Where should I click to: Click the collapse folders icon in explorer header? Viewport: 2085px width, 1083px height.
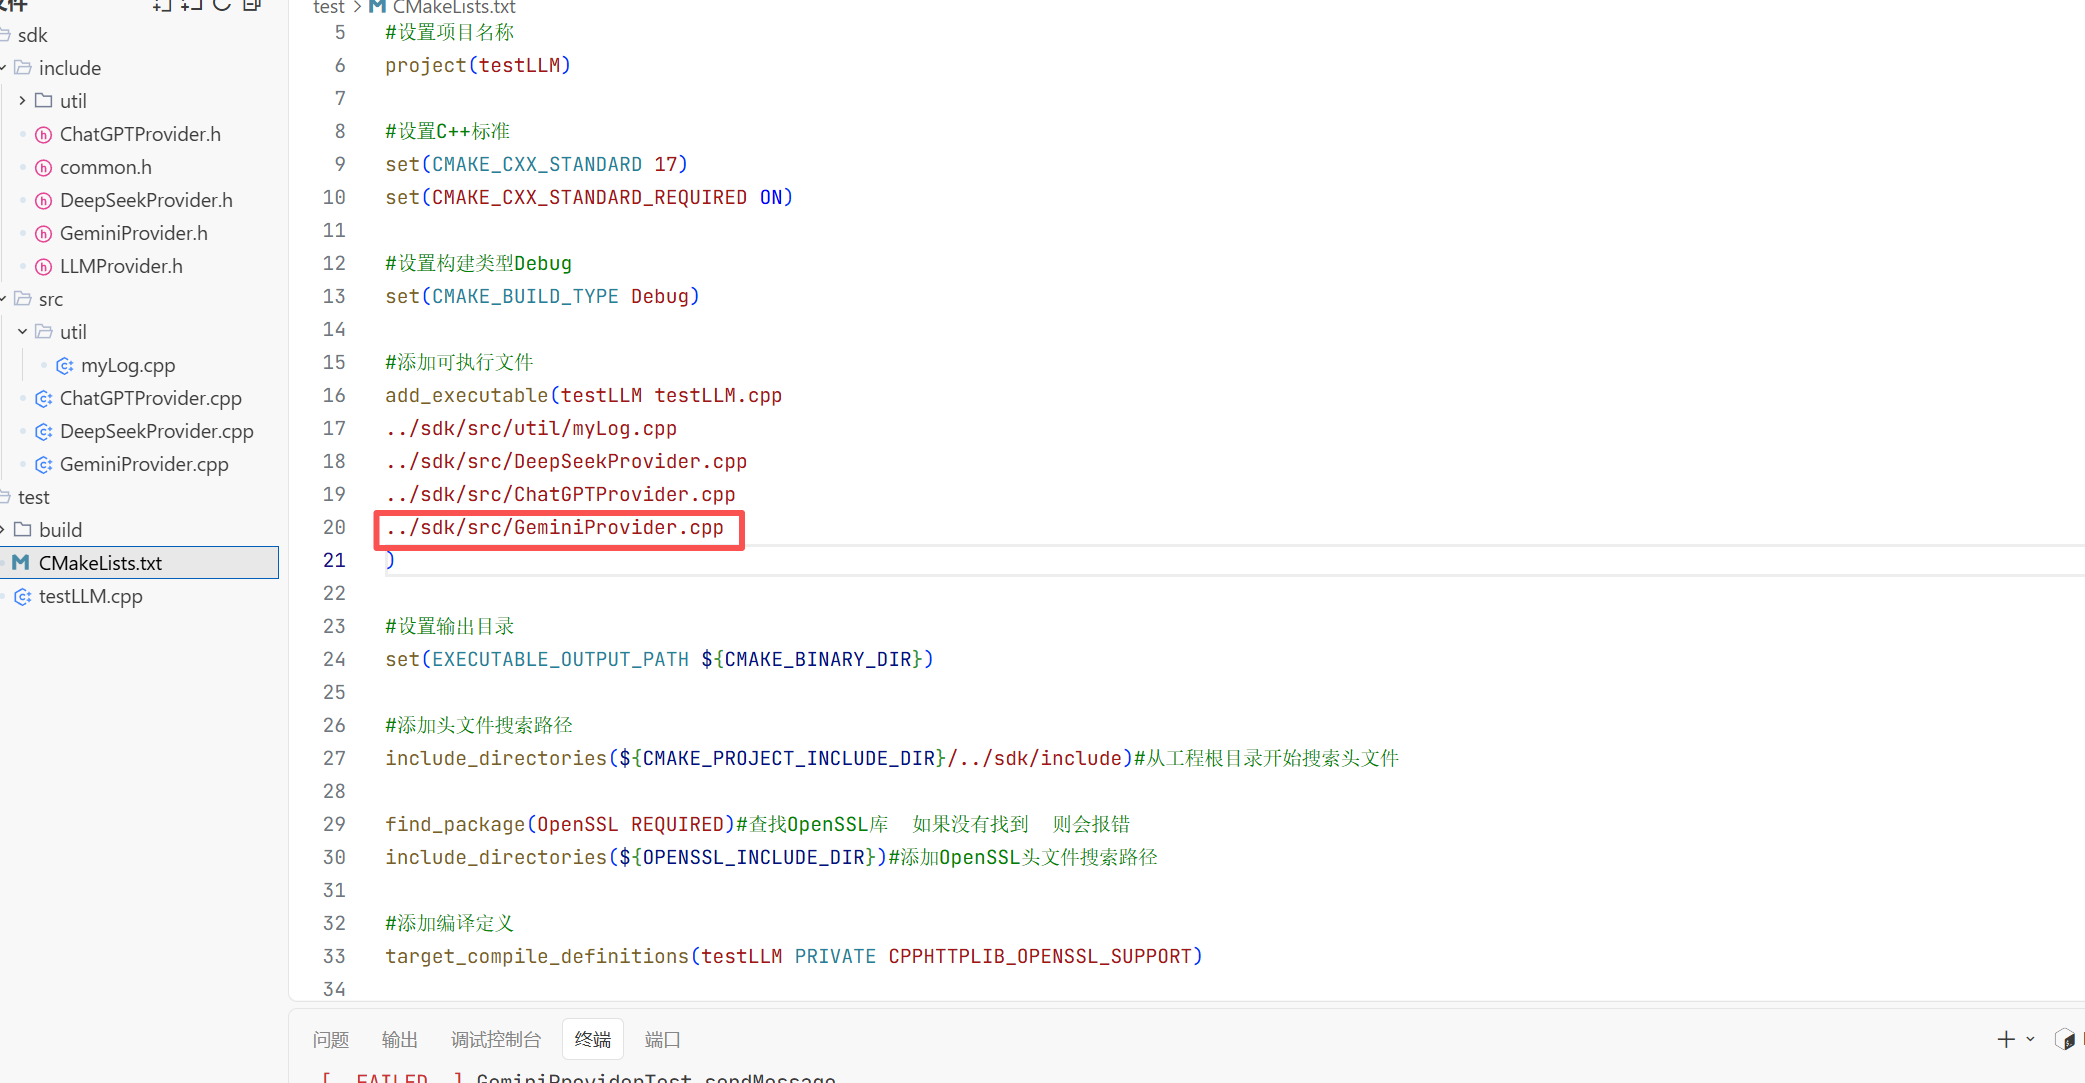(252, 5)
